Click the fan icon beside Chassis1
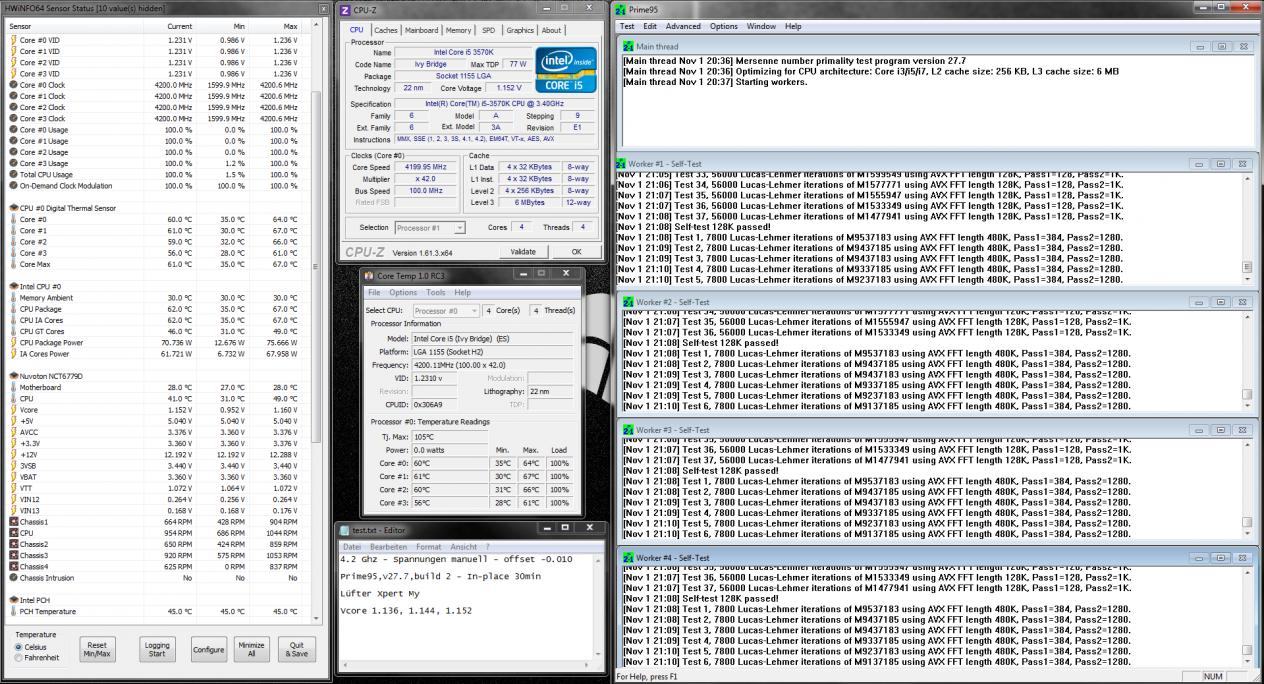 [x=13, y=521]
